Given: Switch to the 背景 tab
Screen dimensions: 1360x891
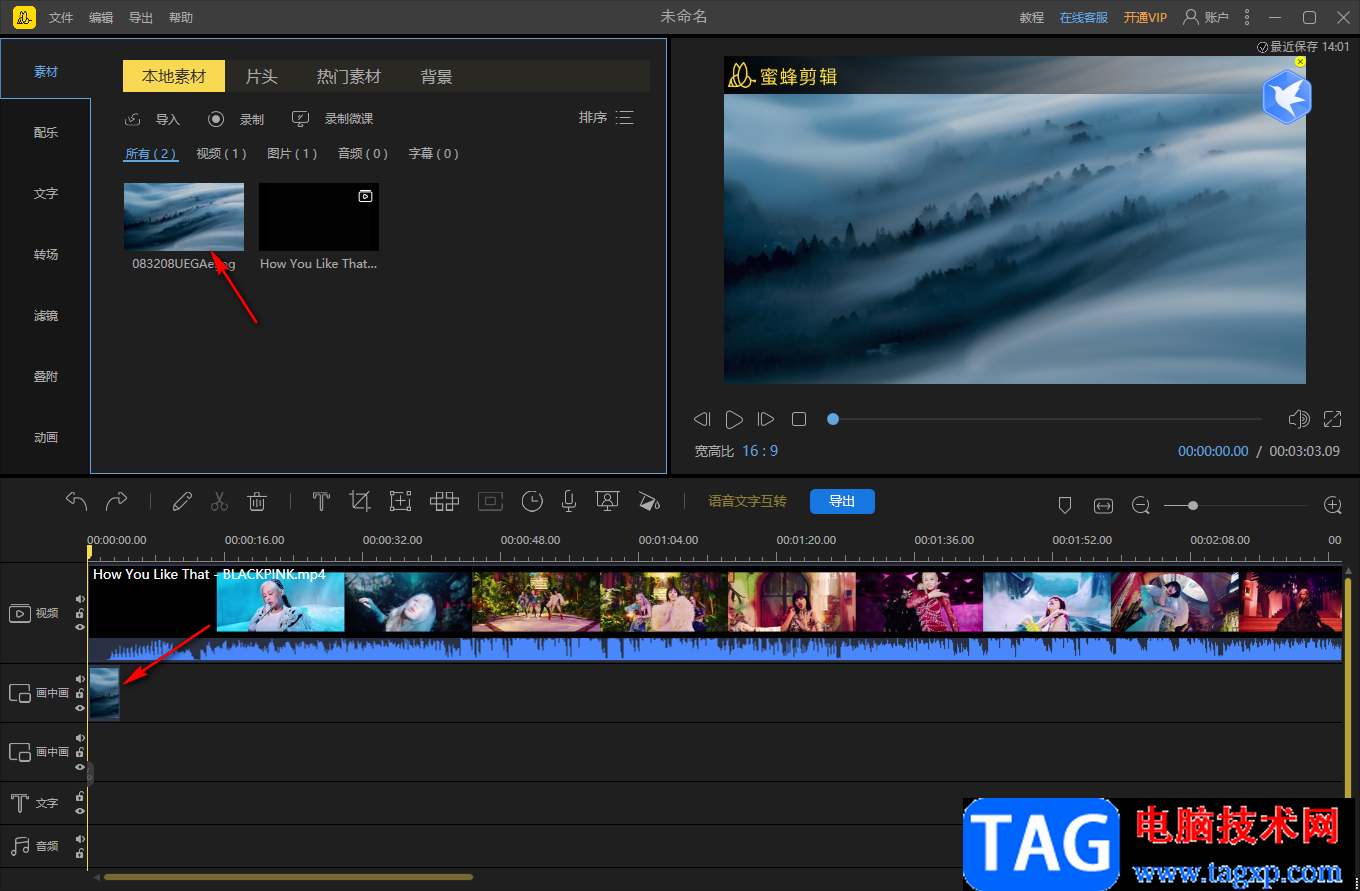Looking at the screenshot, I should (436, 76).
